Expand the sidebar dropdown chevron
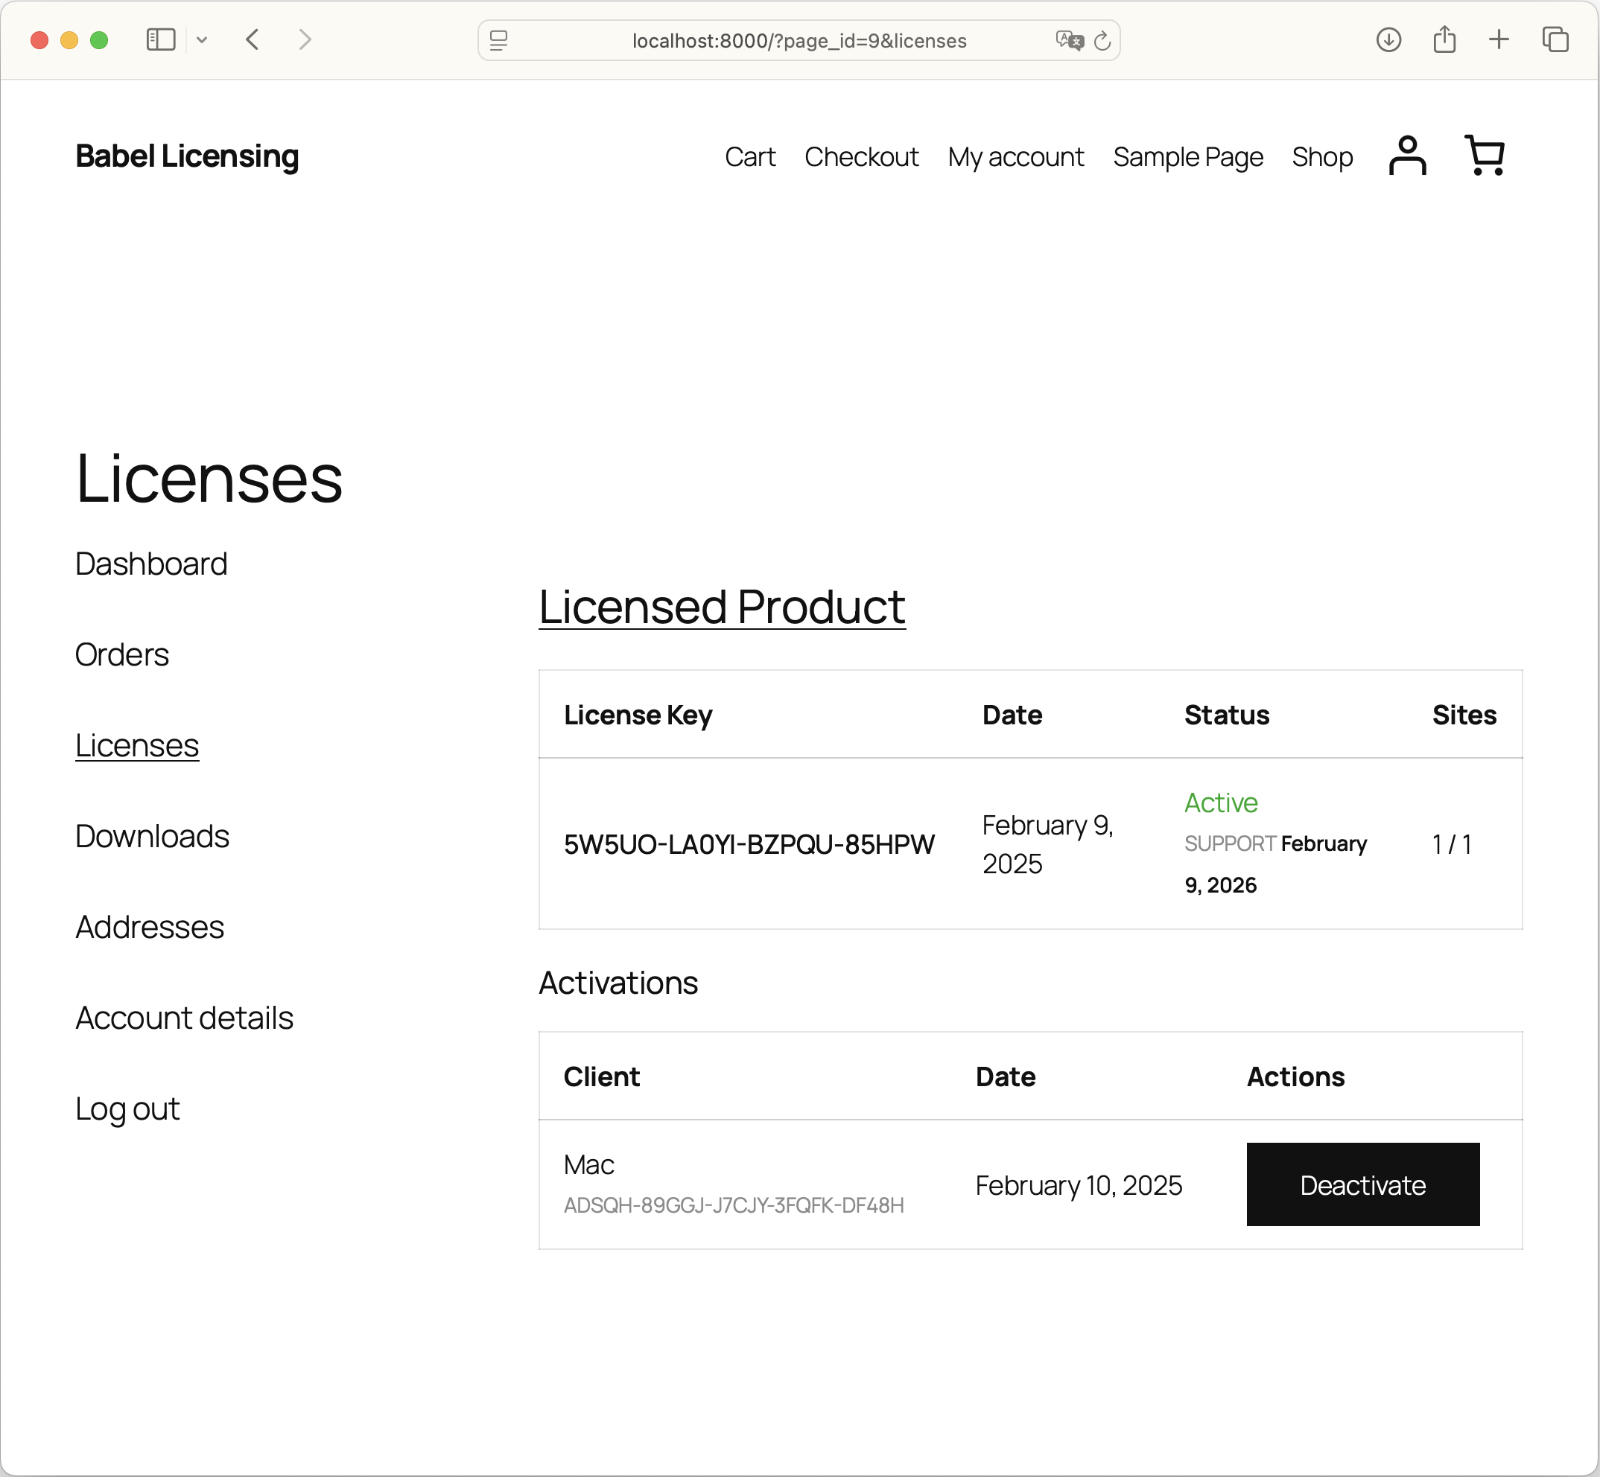Viewport: 1600px width, 1477px height. (202, 40)
